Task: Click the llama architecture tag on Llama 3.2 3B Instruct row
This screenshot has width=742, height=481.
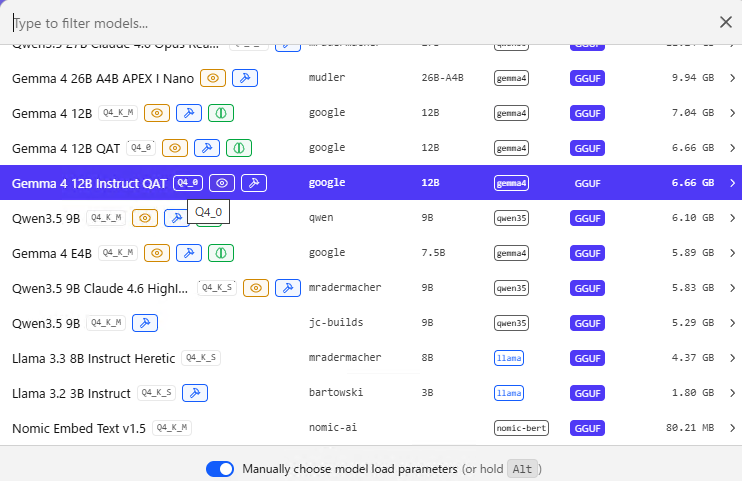Action: [509, 393]
